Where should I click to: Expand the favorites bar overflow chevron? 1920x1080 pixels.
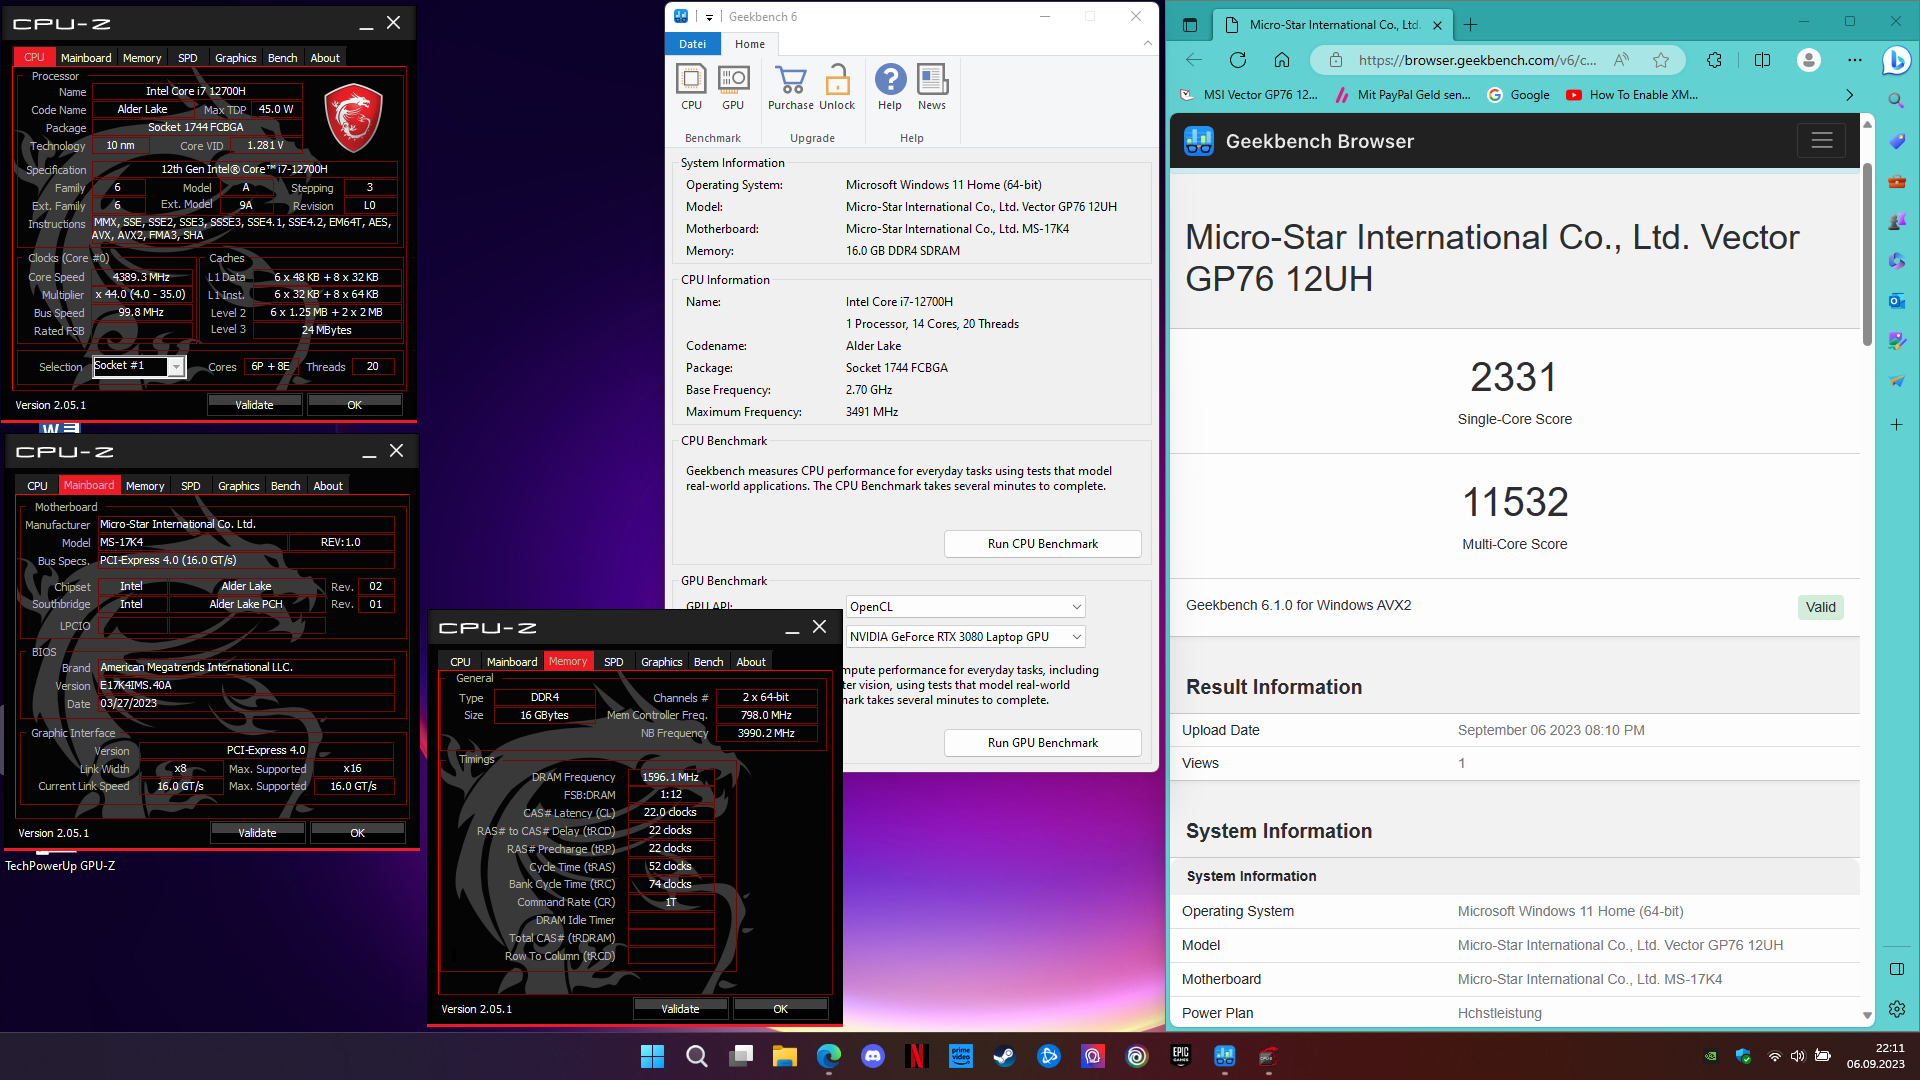pyautogui.click(x=1849, y=95)
